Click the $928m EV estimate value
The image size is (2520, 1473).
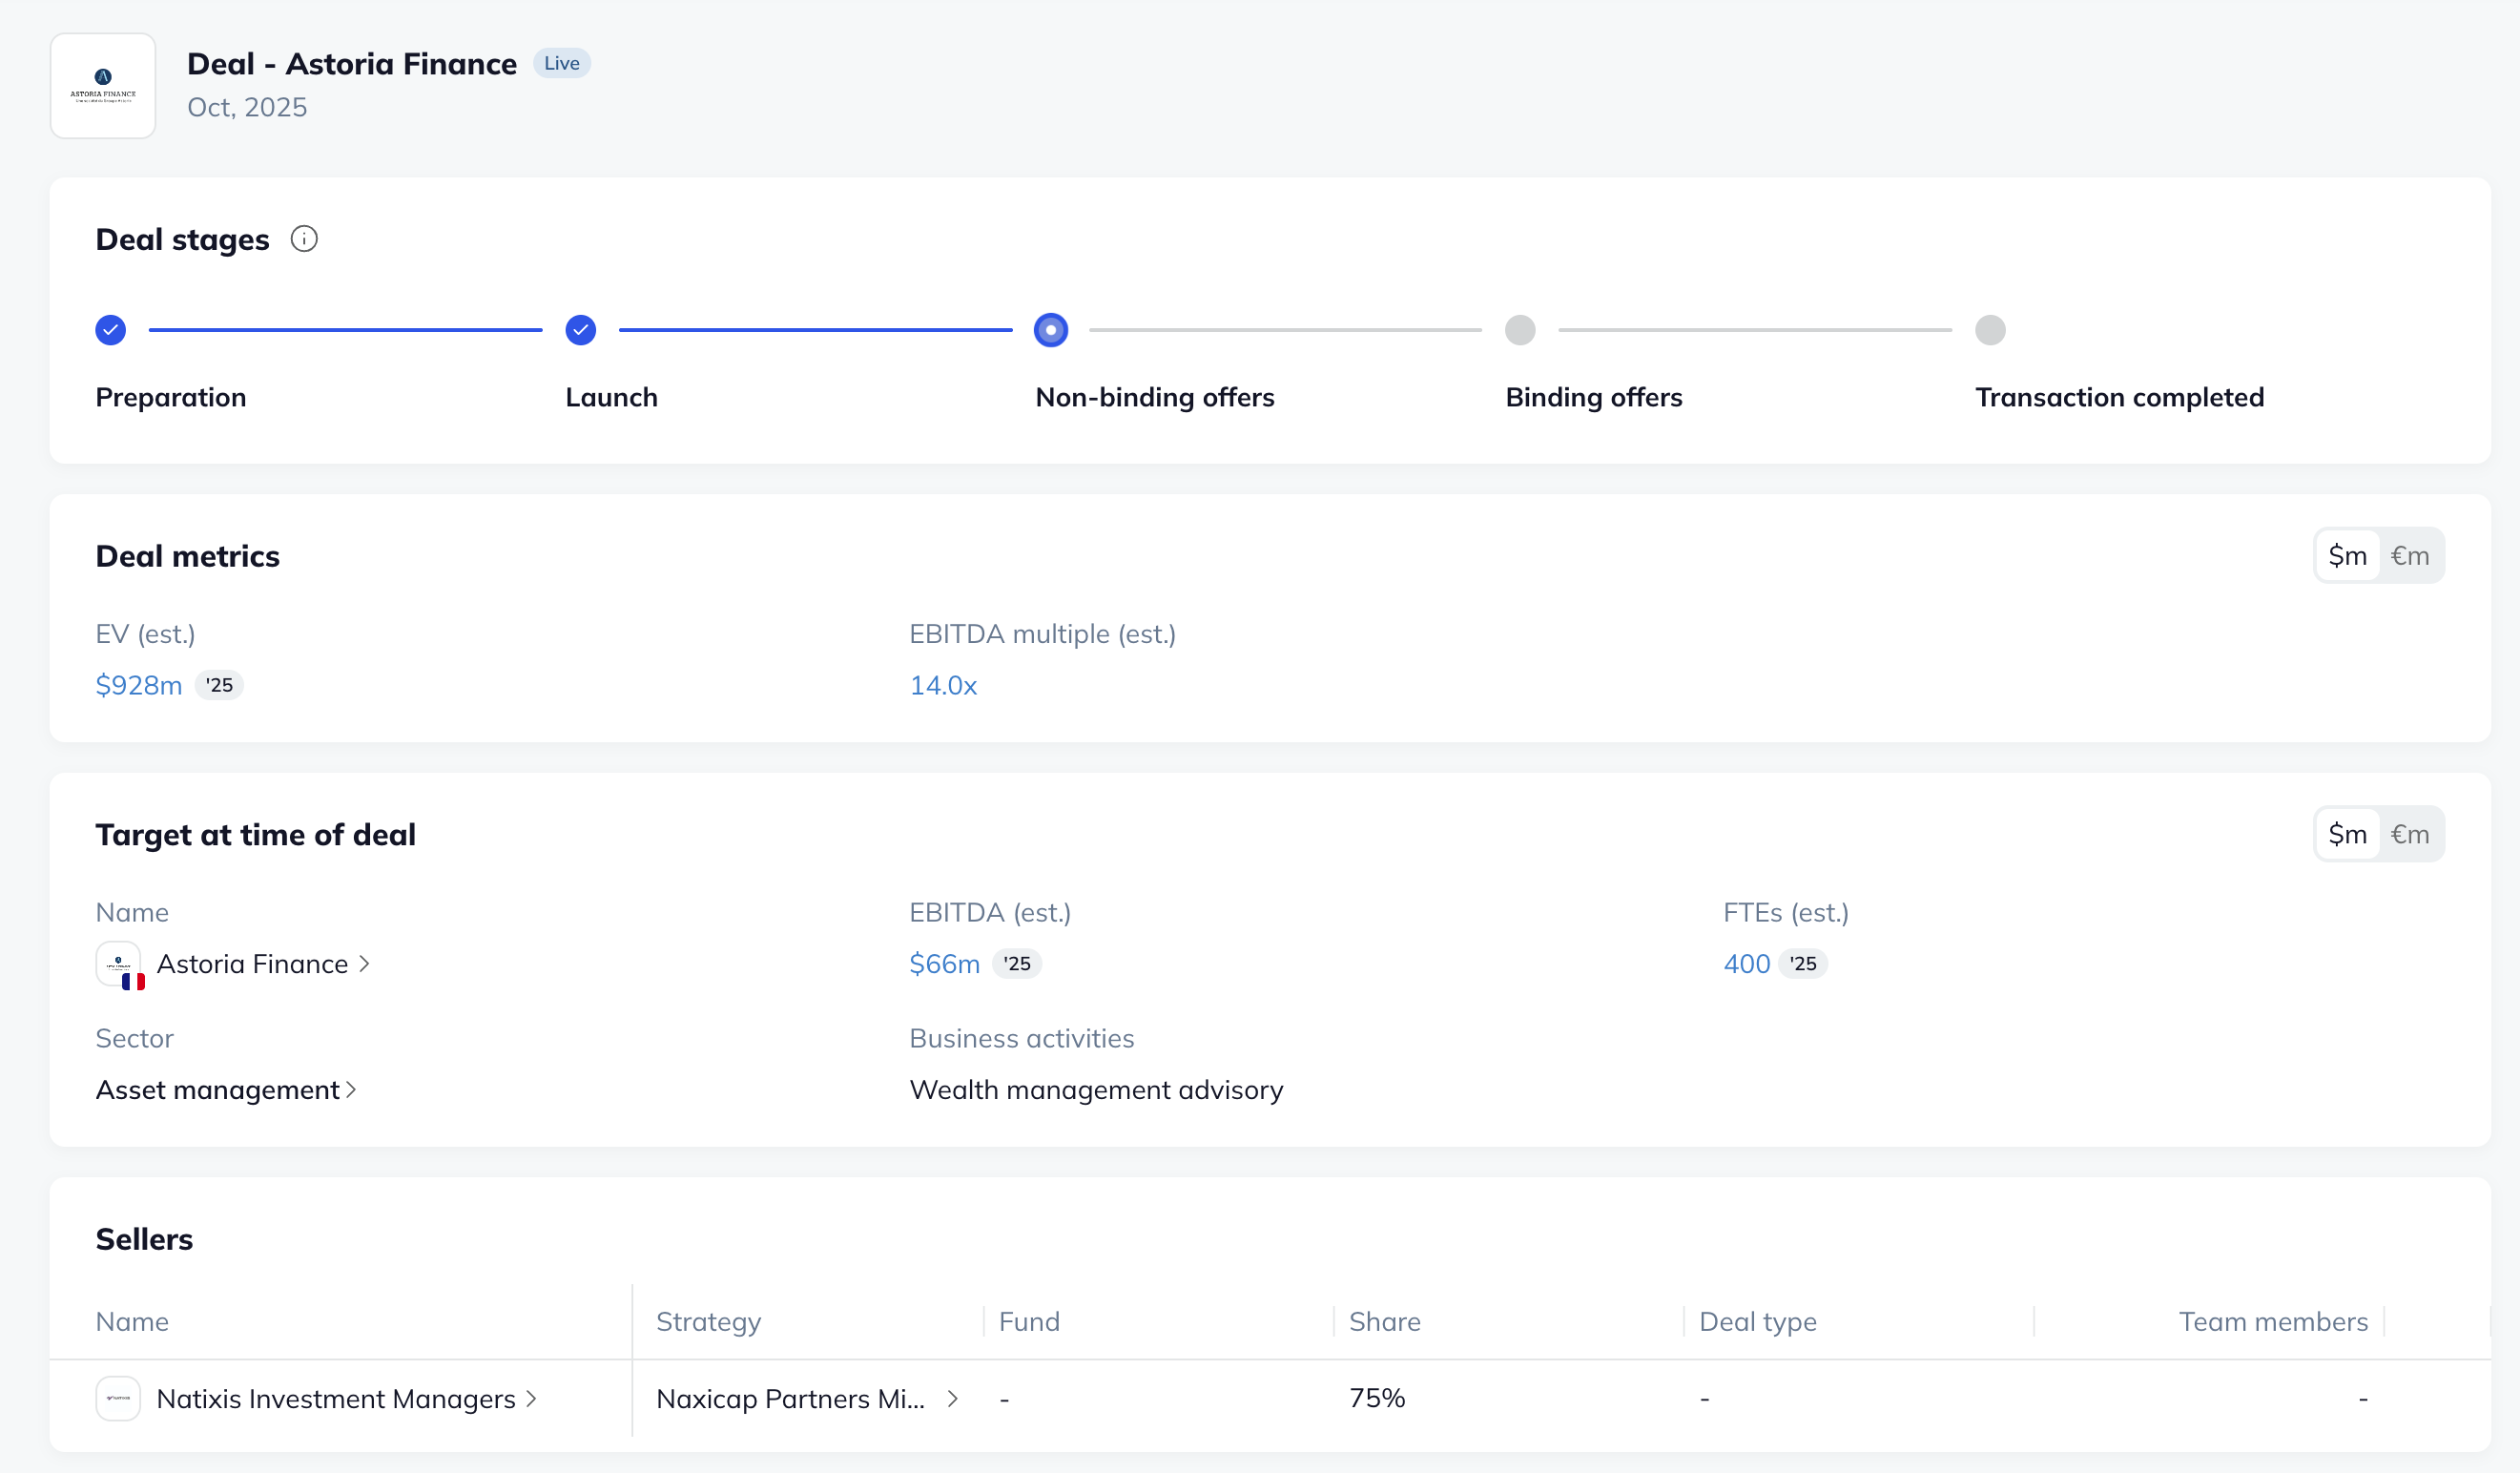[138, 685]
